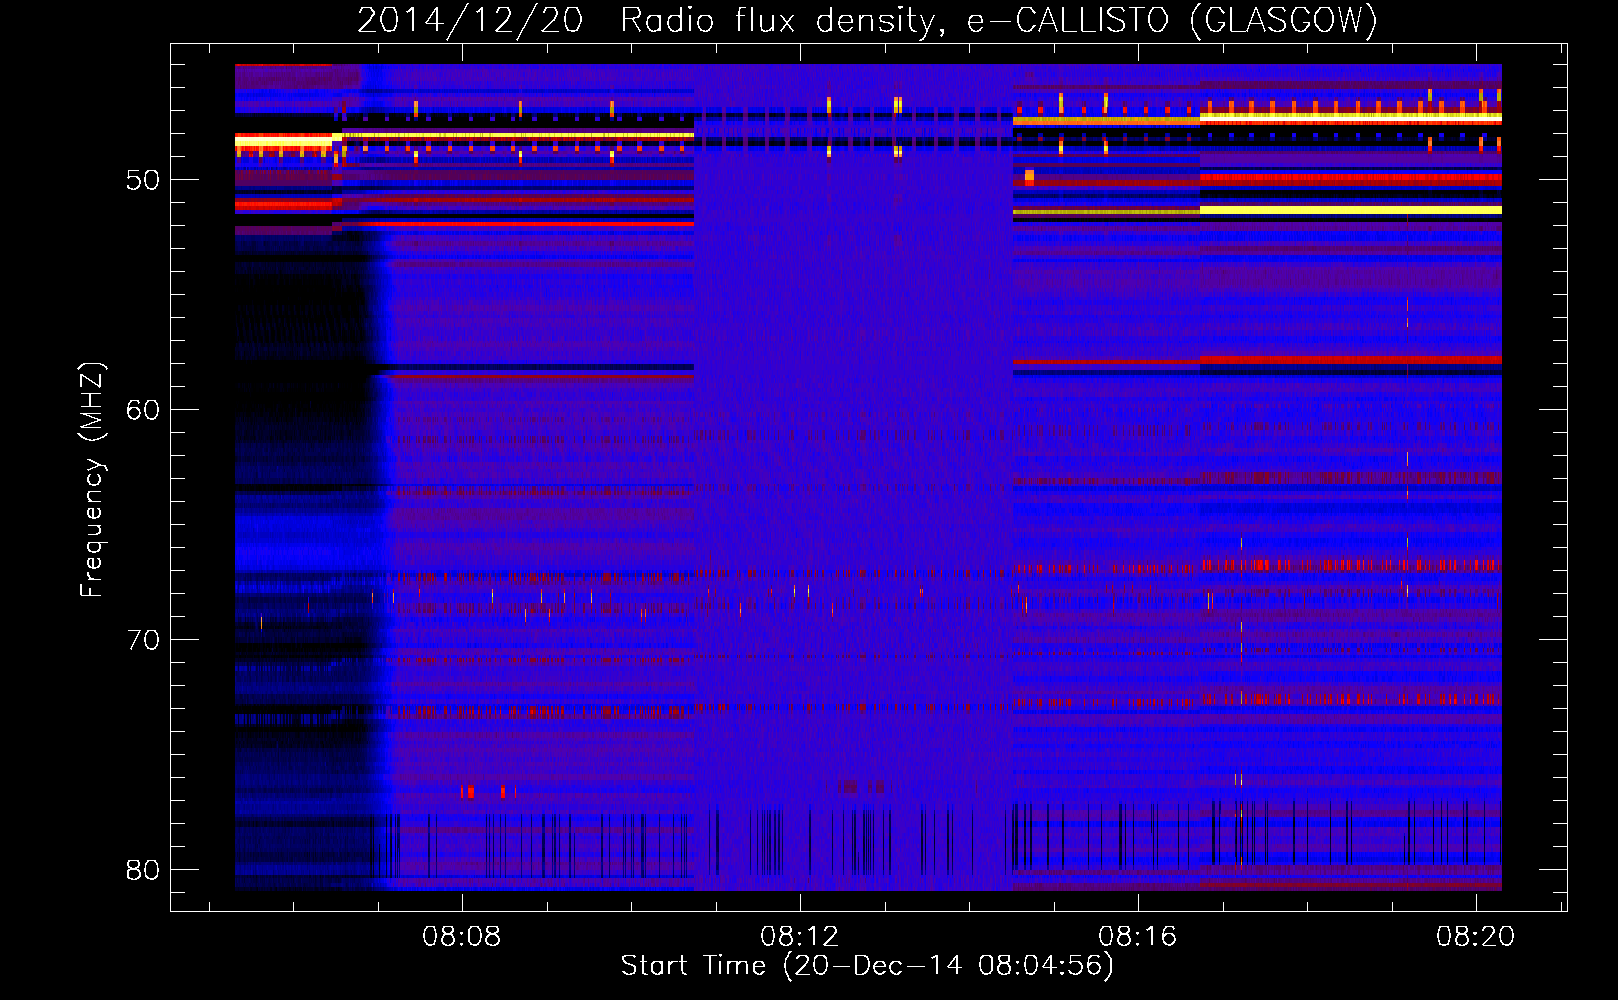Click the Start Time axis label
Image resolution: width=1618 pixels, height=1000 pixels.
(x=867, y=966)
